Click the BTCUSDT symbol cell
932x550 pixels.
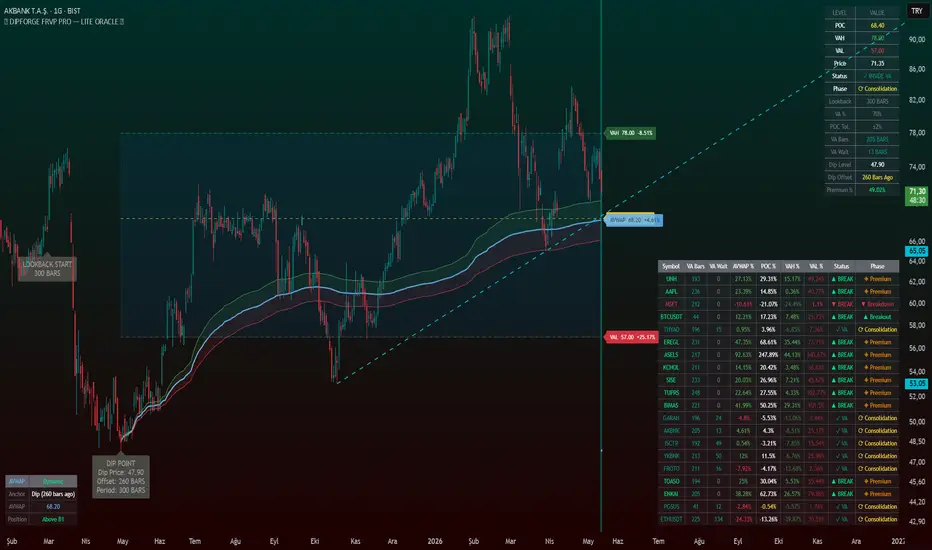pos(671,317)
